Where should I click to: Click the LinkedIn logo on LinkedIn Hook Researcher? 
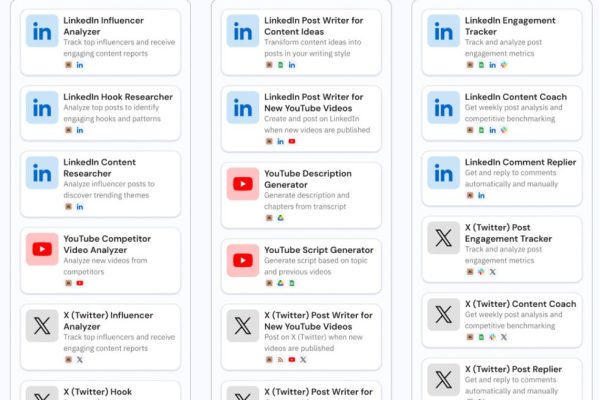42,108
